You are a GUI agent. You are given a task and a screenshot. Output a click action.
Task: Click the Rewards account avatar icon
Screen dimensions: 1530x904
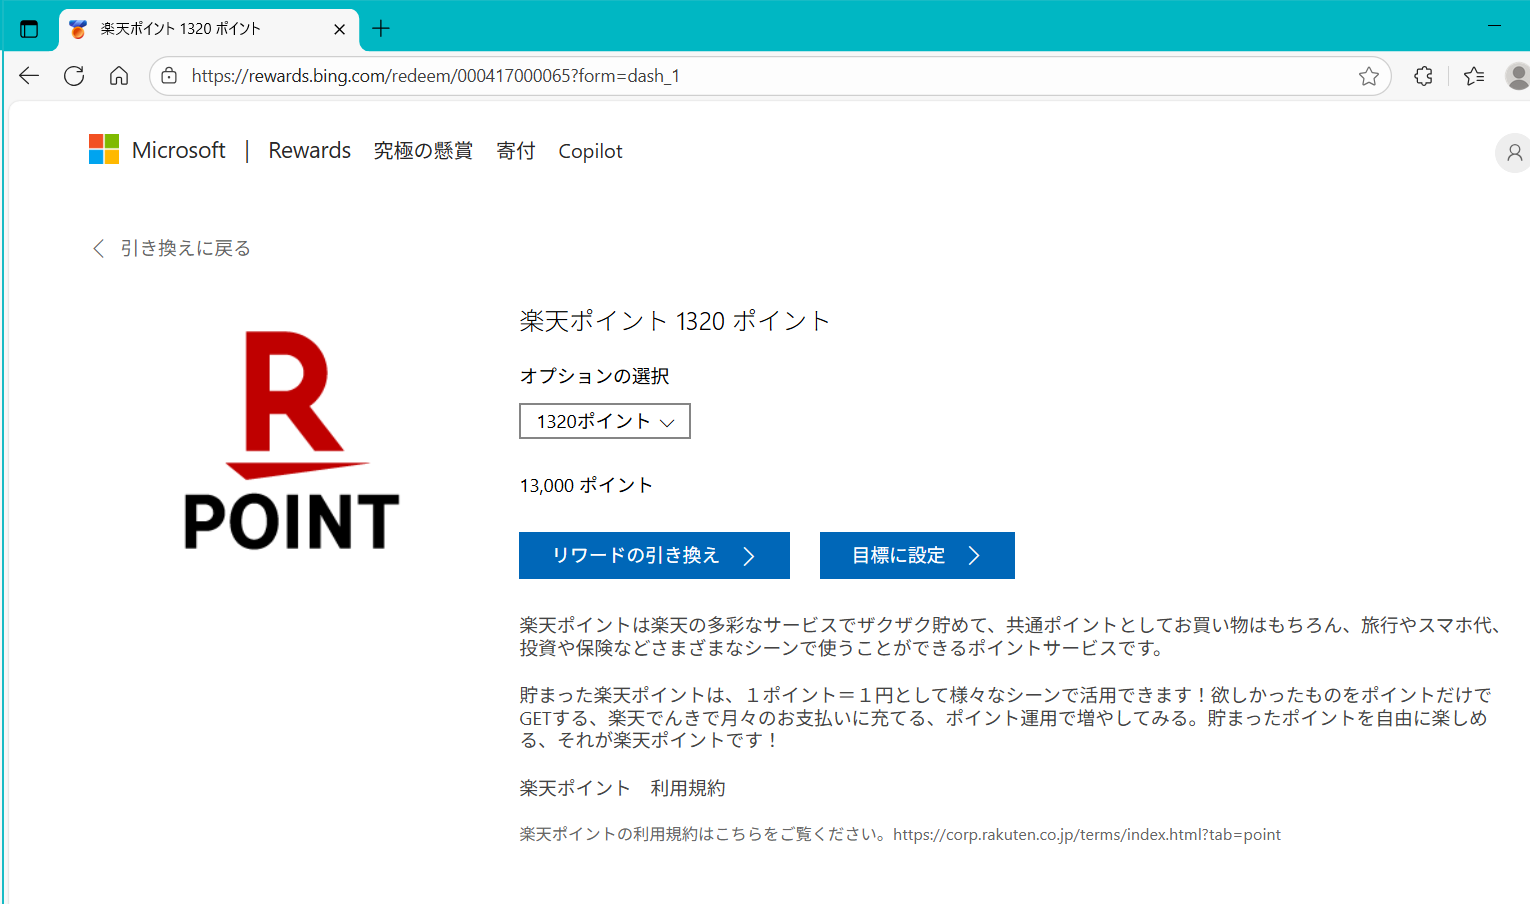point(1514,153)
